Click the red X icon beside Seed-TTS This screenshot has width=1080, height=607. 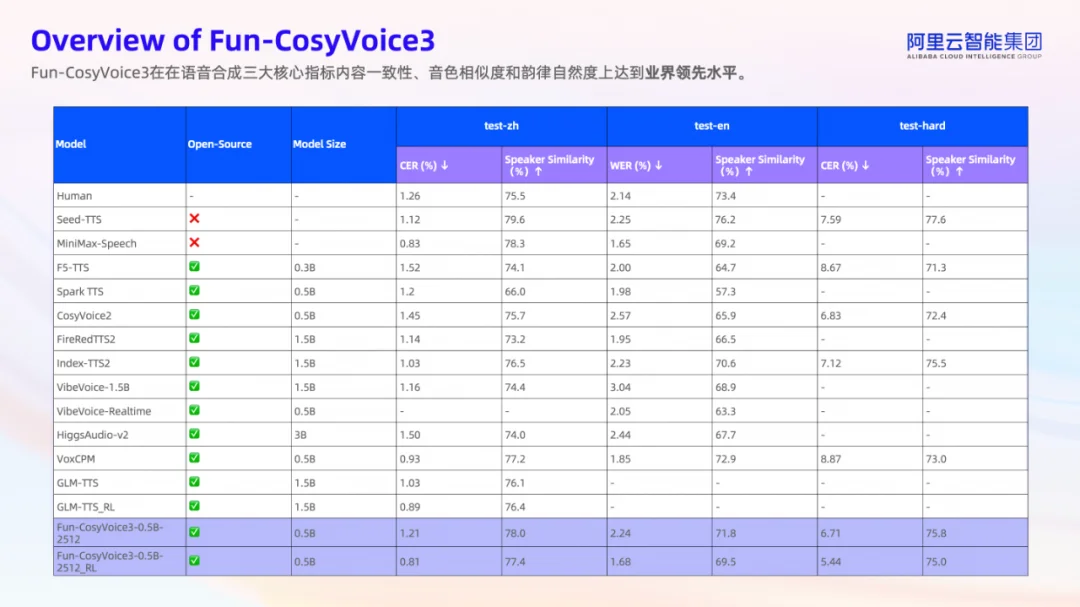[196, 219]
